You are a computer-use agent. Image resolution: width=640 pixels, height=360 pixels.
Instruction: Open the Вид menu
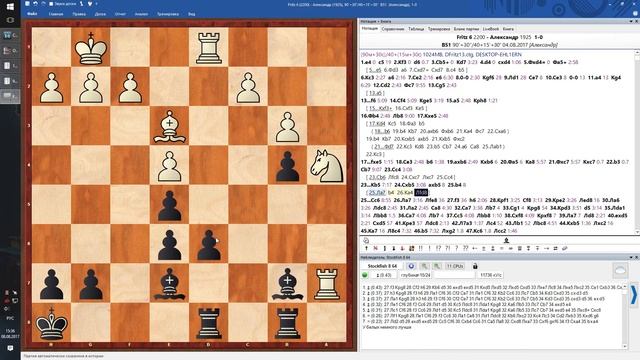pyautogui.click(x=191, y=14)
